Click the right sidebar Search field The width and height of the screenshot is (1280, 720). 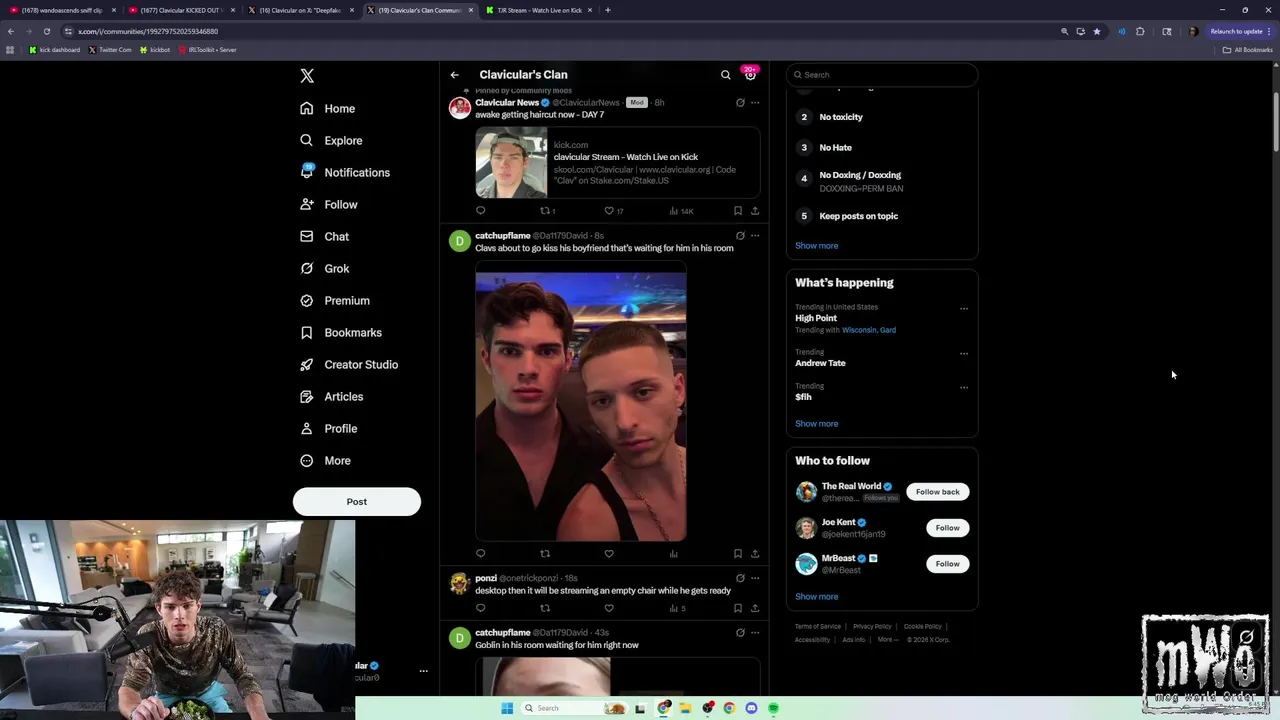(882, 74)
